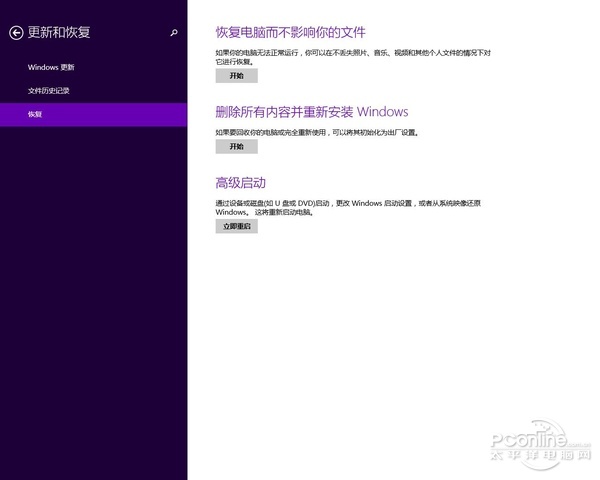Click the 更新和恢复 title text

(59, 33)
